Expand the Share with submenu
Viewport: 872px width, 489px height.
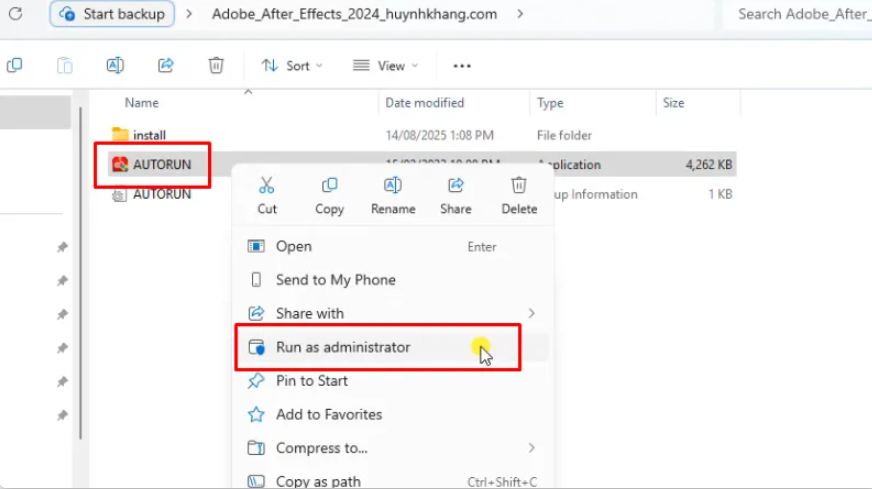click(x=390, y=313)
